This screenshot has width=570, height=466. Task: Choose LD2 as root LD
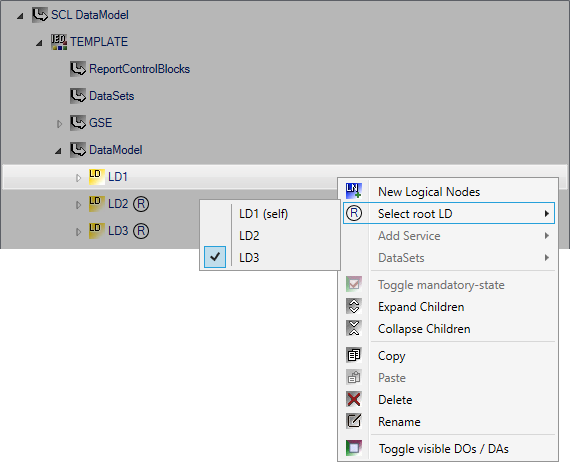pyautogui.click(x=270, y=236)
